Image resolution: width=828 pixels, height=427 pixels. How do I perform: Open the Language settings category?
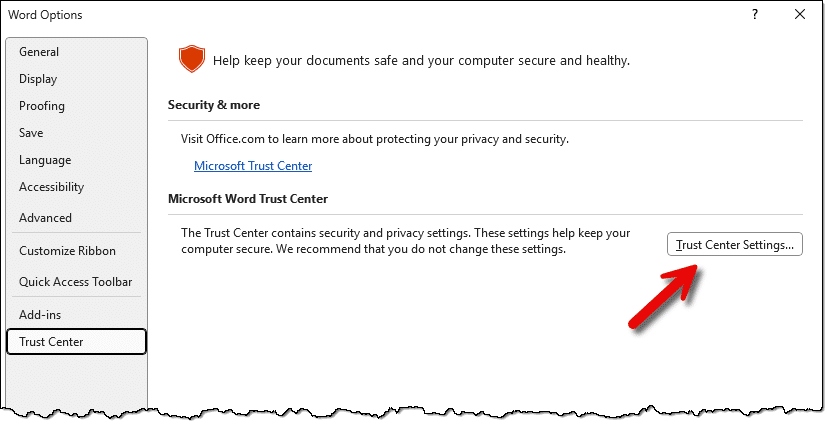point(45,160)
